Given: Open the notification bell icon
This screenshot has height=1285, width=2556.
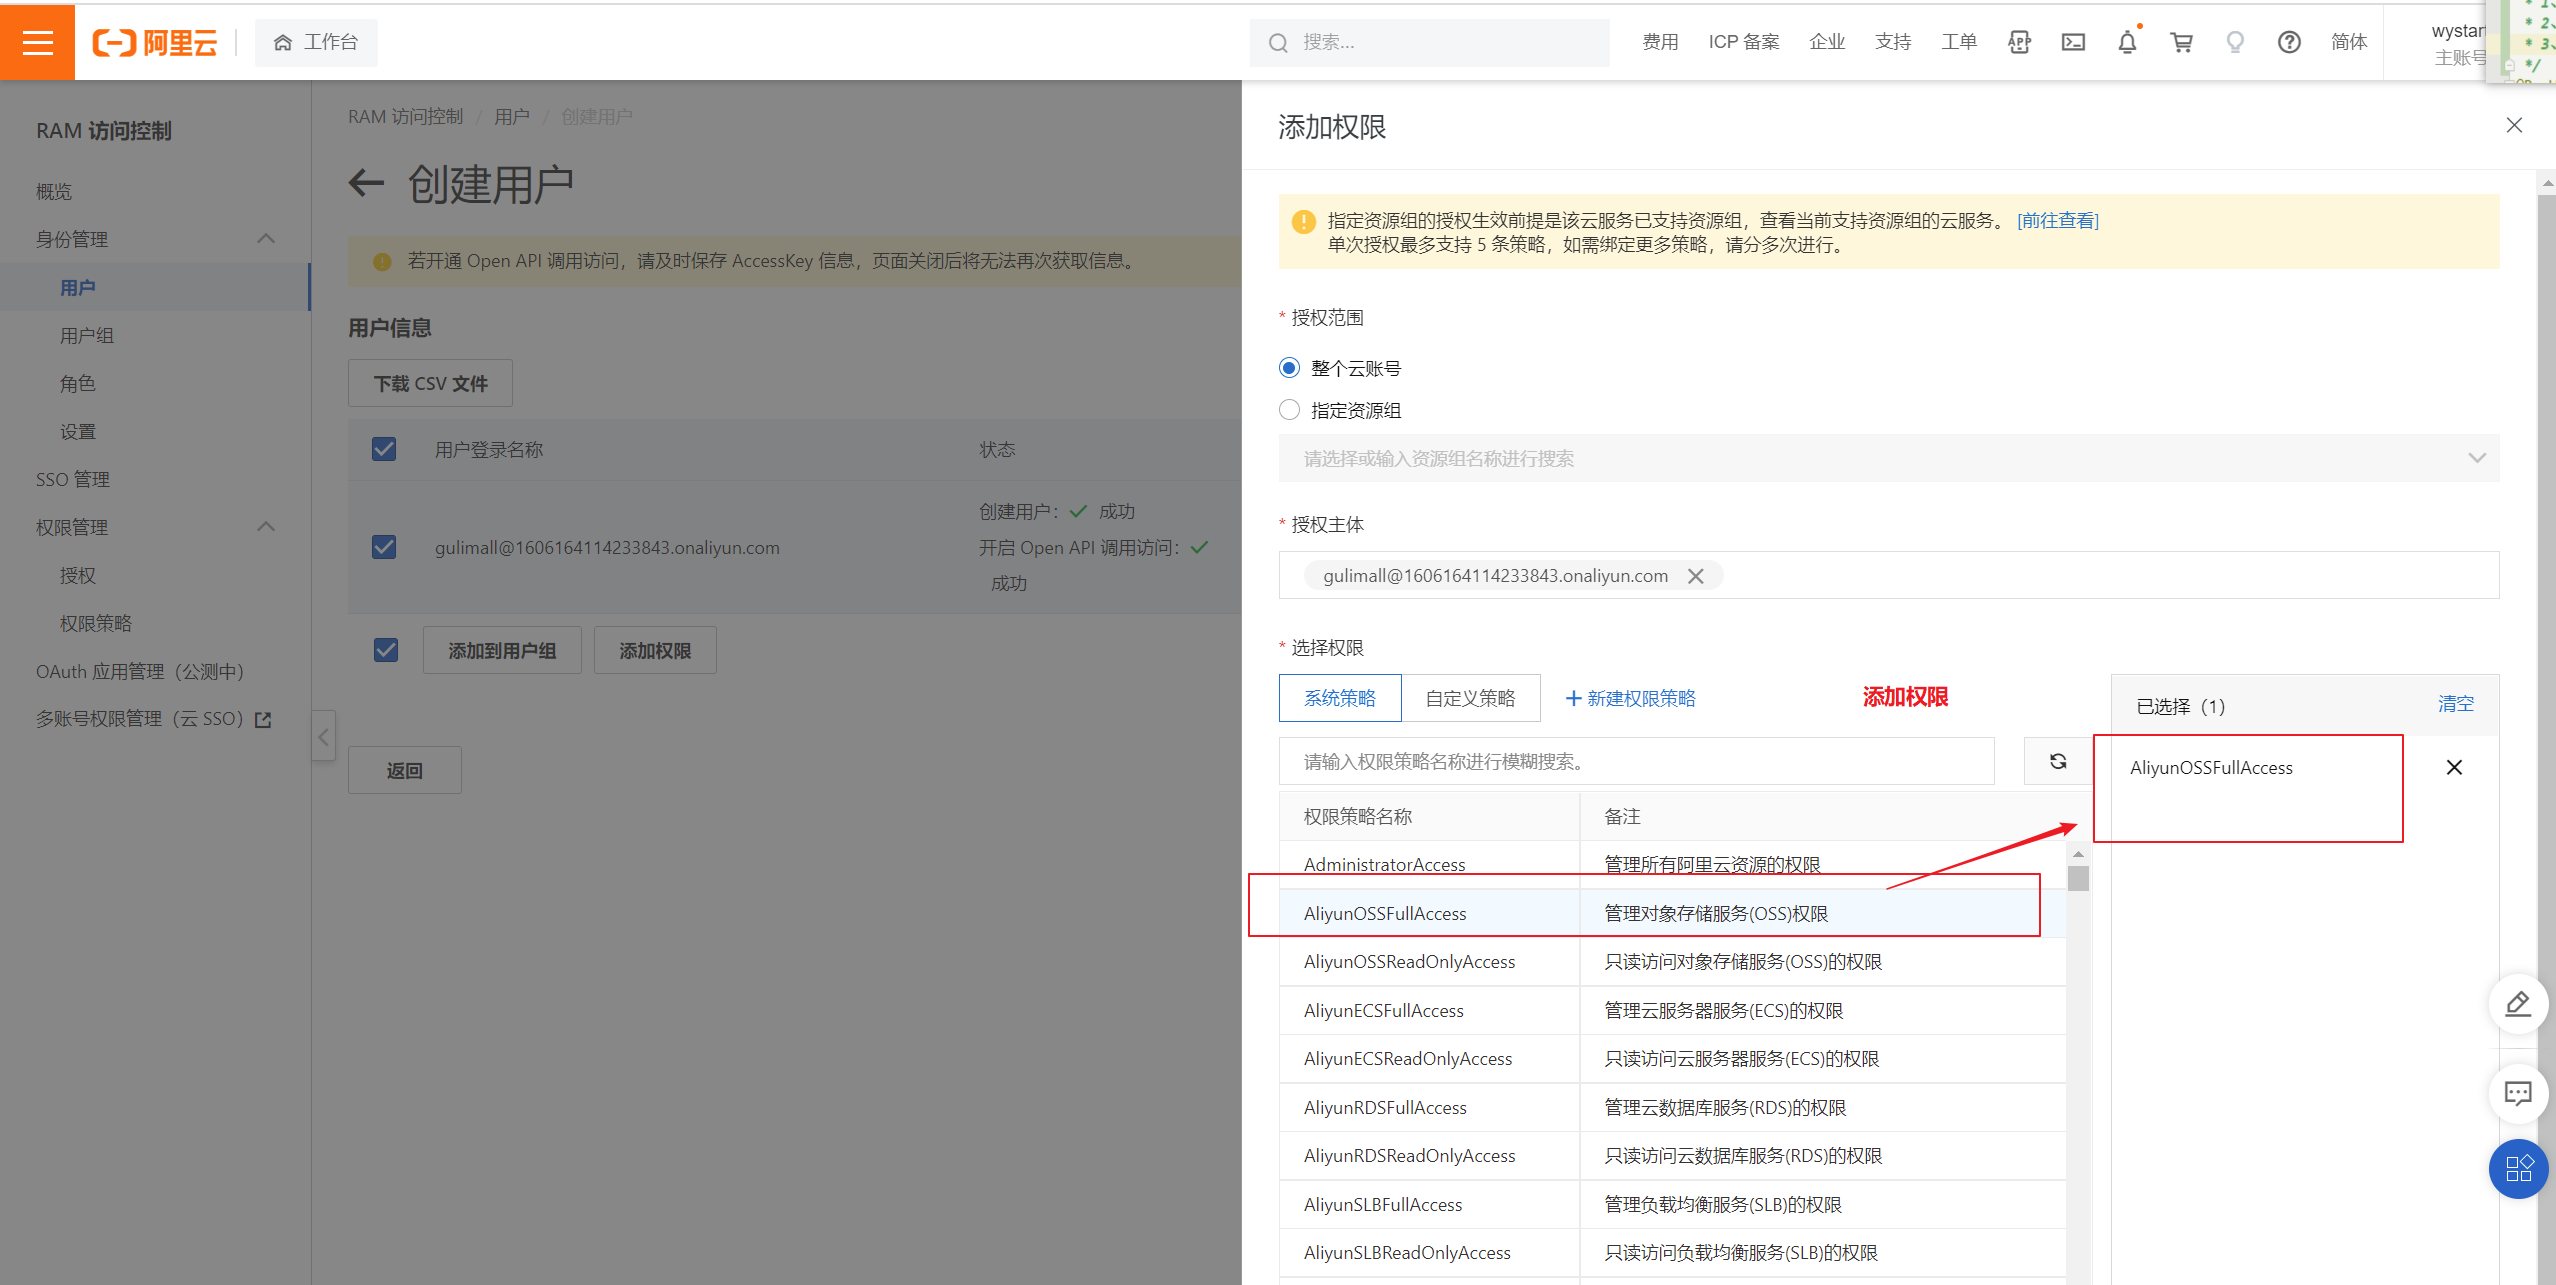Looking at the screenshot, I should pyautogui.click(x=2127, y=42).
